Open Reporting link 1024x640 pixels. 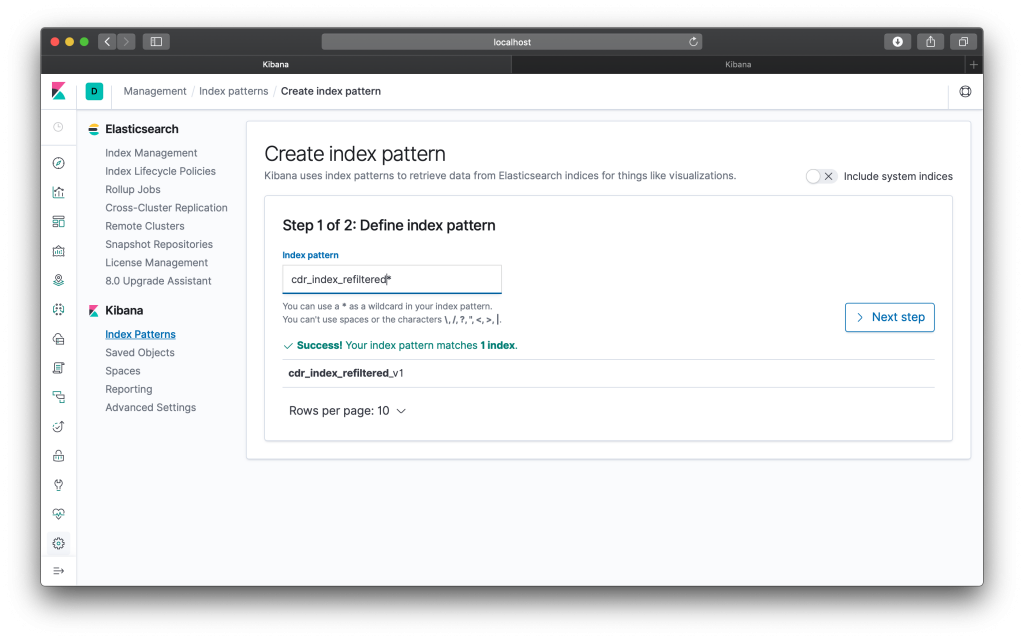click(x=129, y=389)
